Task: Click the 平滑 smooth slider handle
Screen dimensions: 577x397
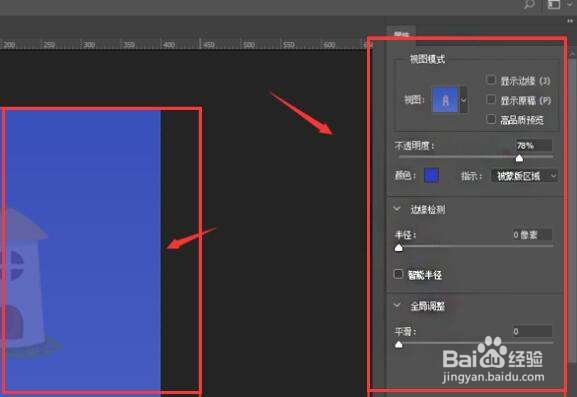Action: [x=399, y=344]
